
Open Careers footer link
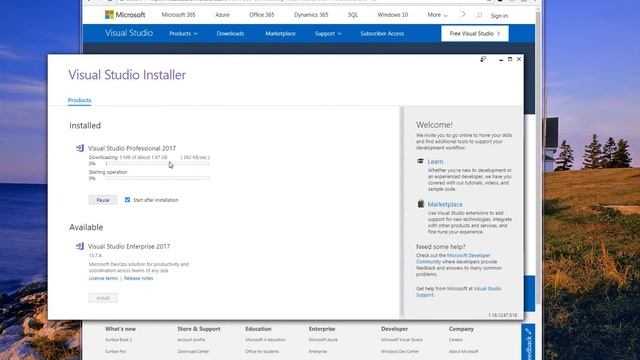456,340
